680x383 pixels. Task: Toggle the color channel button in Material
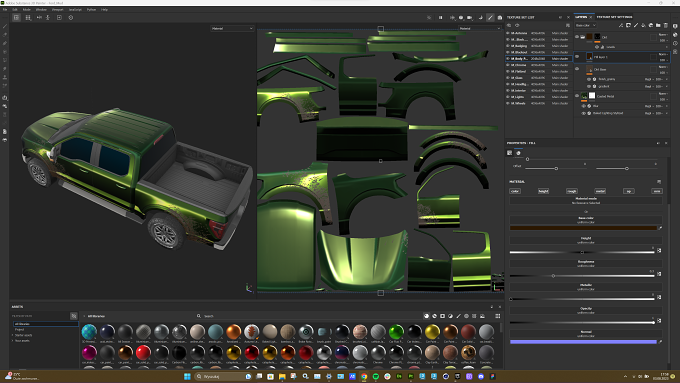pyautogui.click(x=515, y=191)
